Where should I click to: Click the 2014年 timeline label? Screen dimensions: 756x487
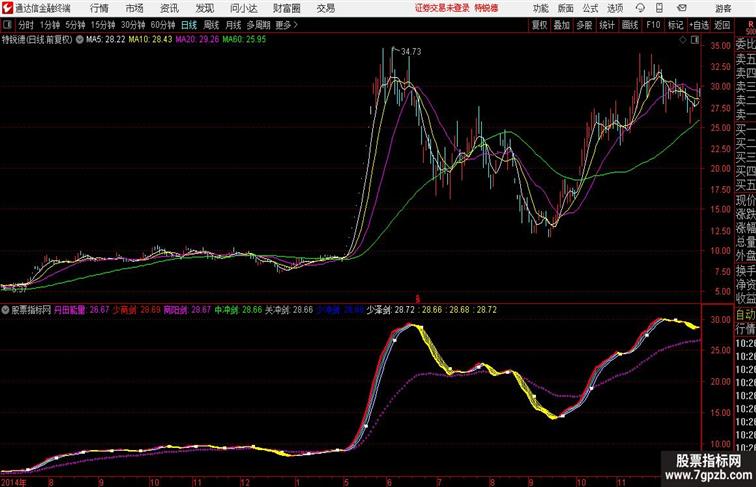point(14,482)
